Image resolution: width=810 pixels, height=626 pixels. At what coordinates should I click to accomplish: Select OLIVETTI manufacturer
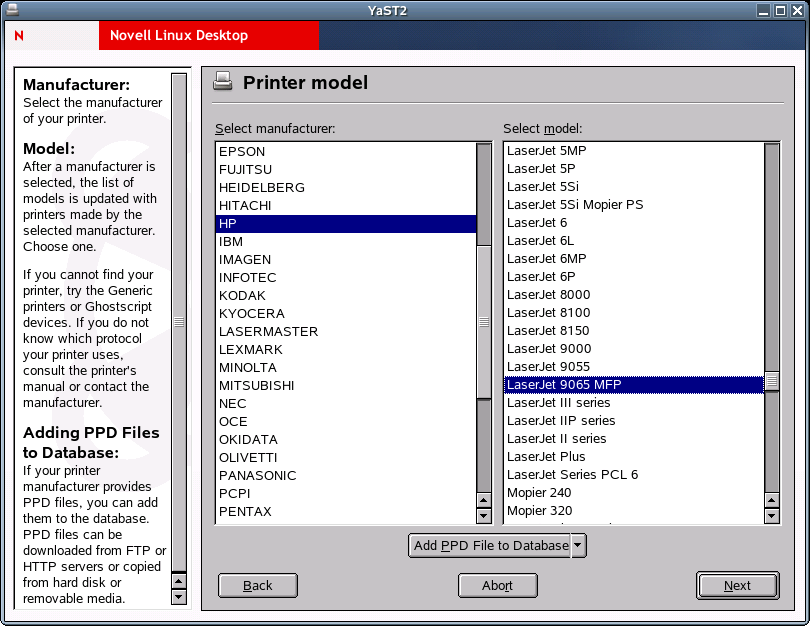pos(346,458)
